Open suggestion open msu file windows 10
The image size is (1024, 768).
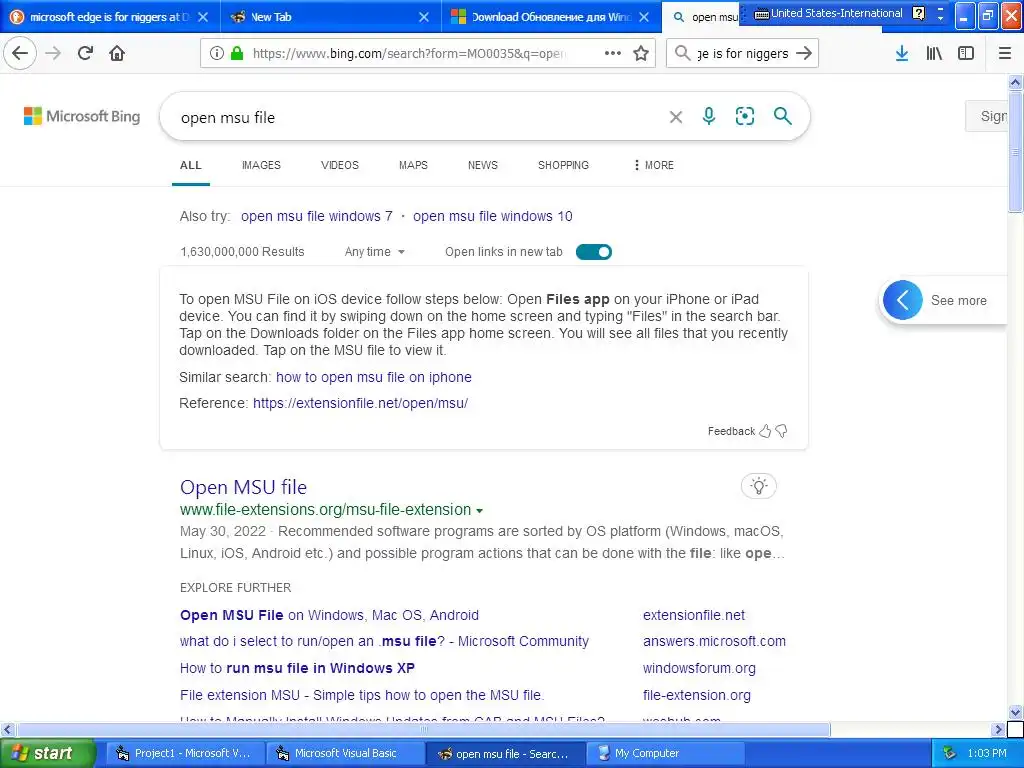pos(492,216)
